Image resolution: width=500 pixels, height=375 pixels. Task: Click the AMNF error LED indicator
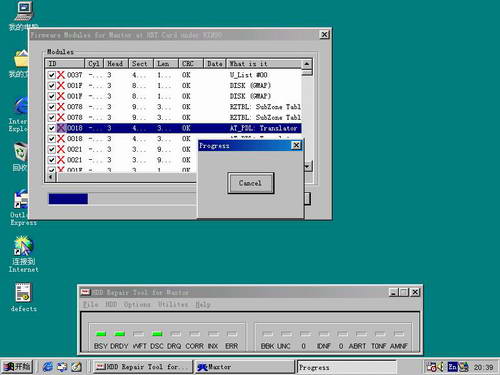click(x=399, y=334)
